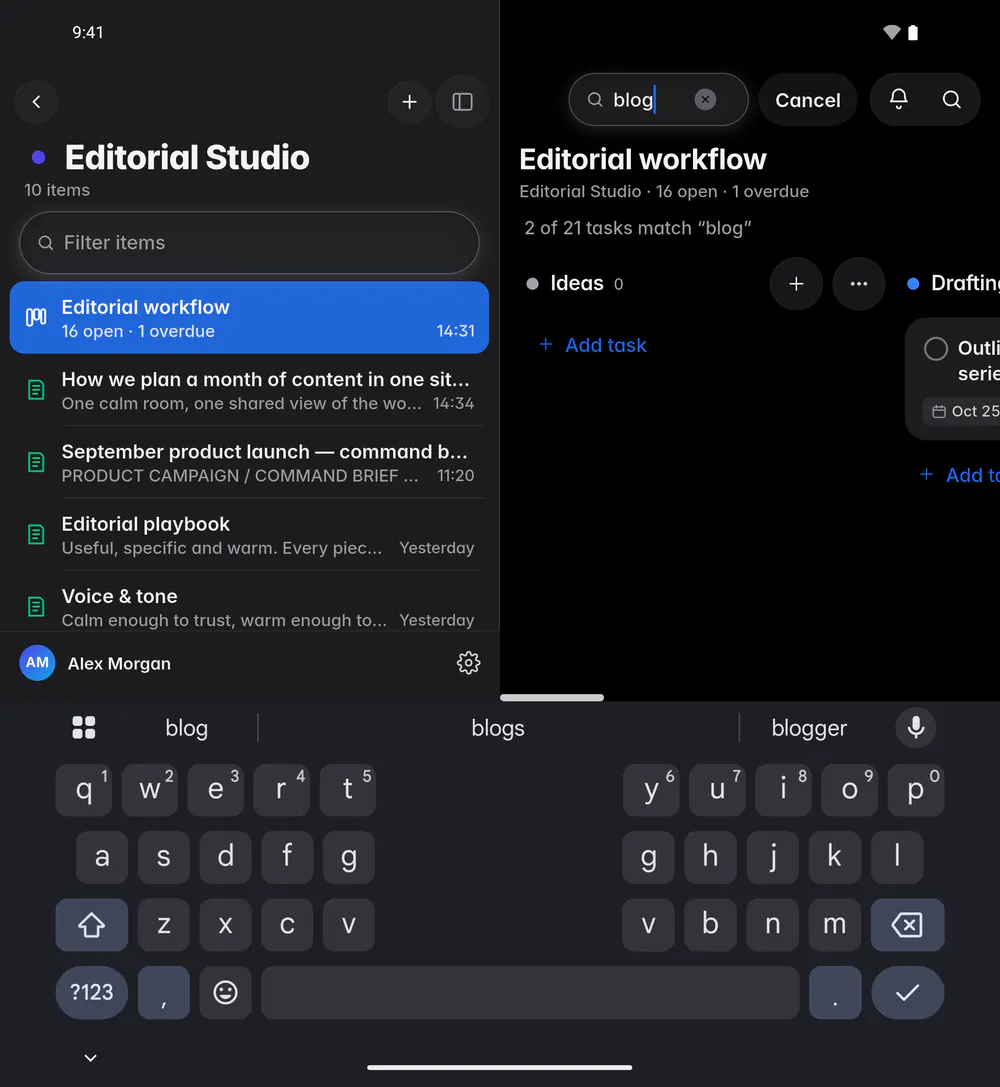Open settings gear next to Alex Morgan
The image size is (1000, 1087).
[468, 663]
